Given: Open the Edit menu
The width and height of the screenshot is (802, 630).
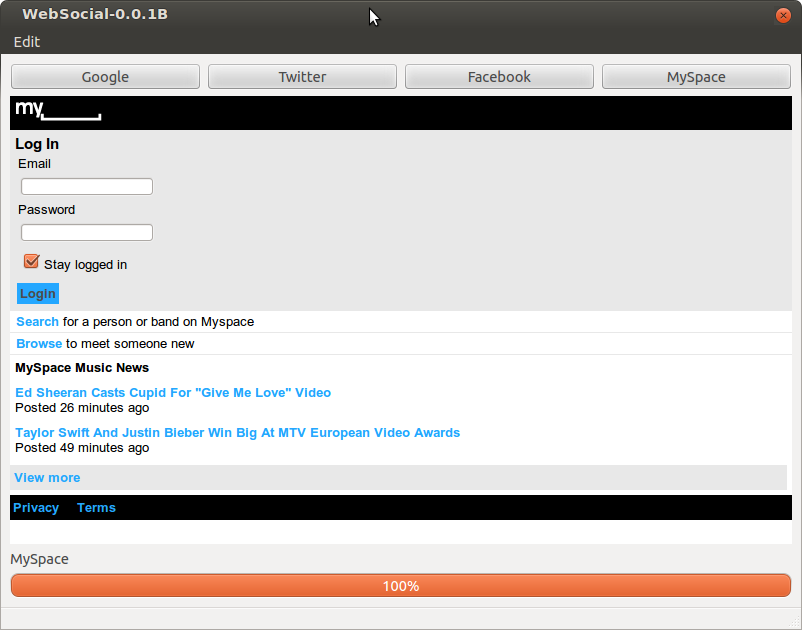Looking at the screenshot, I should [x=27, y=42].
